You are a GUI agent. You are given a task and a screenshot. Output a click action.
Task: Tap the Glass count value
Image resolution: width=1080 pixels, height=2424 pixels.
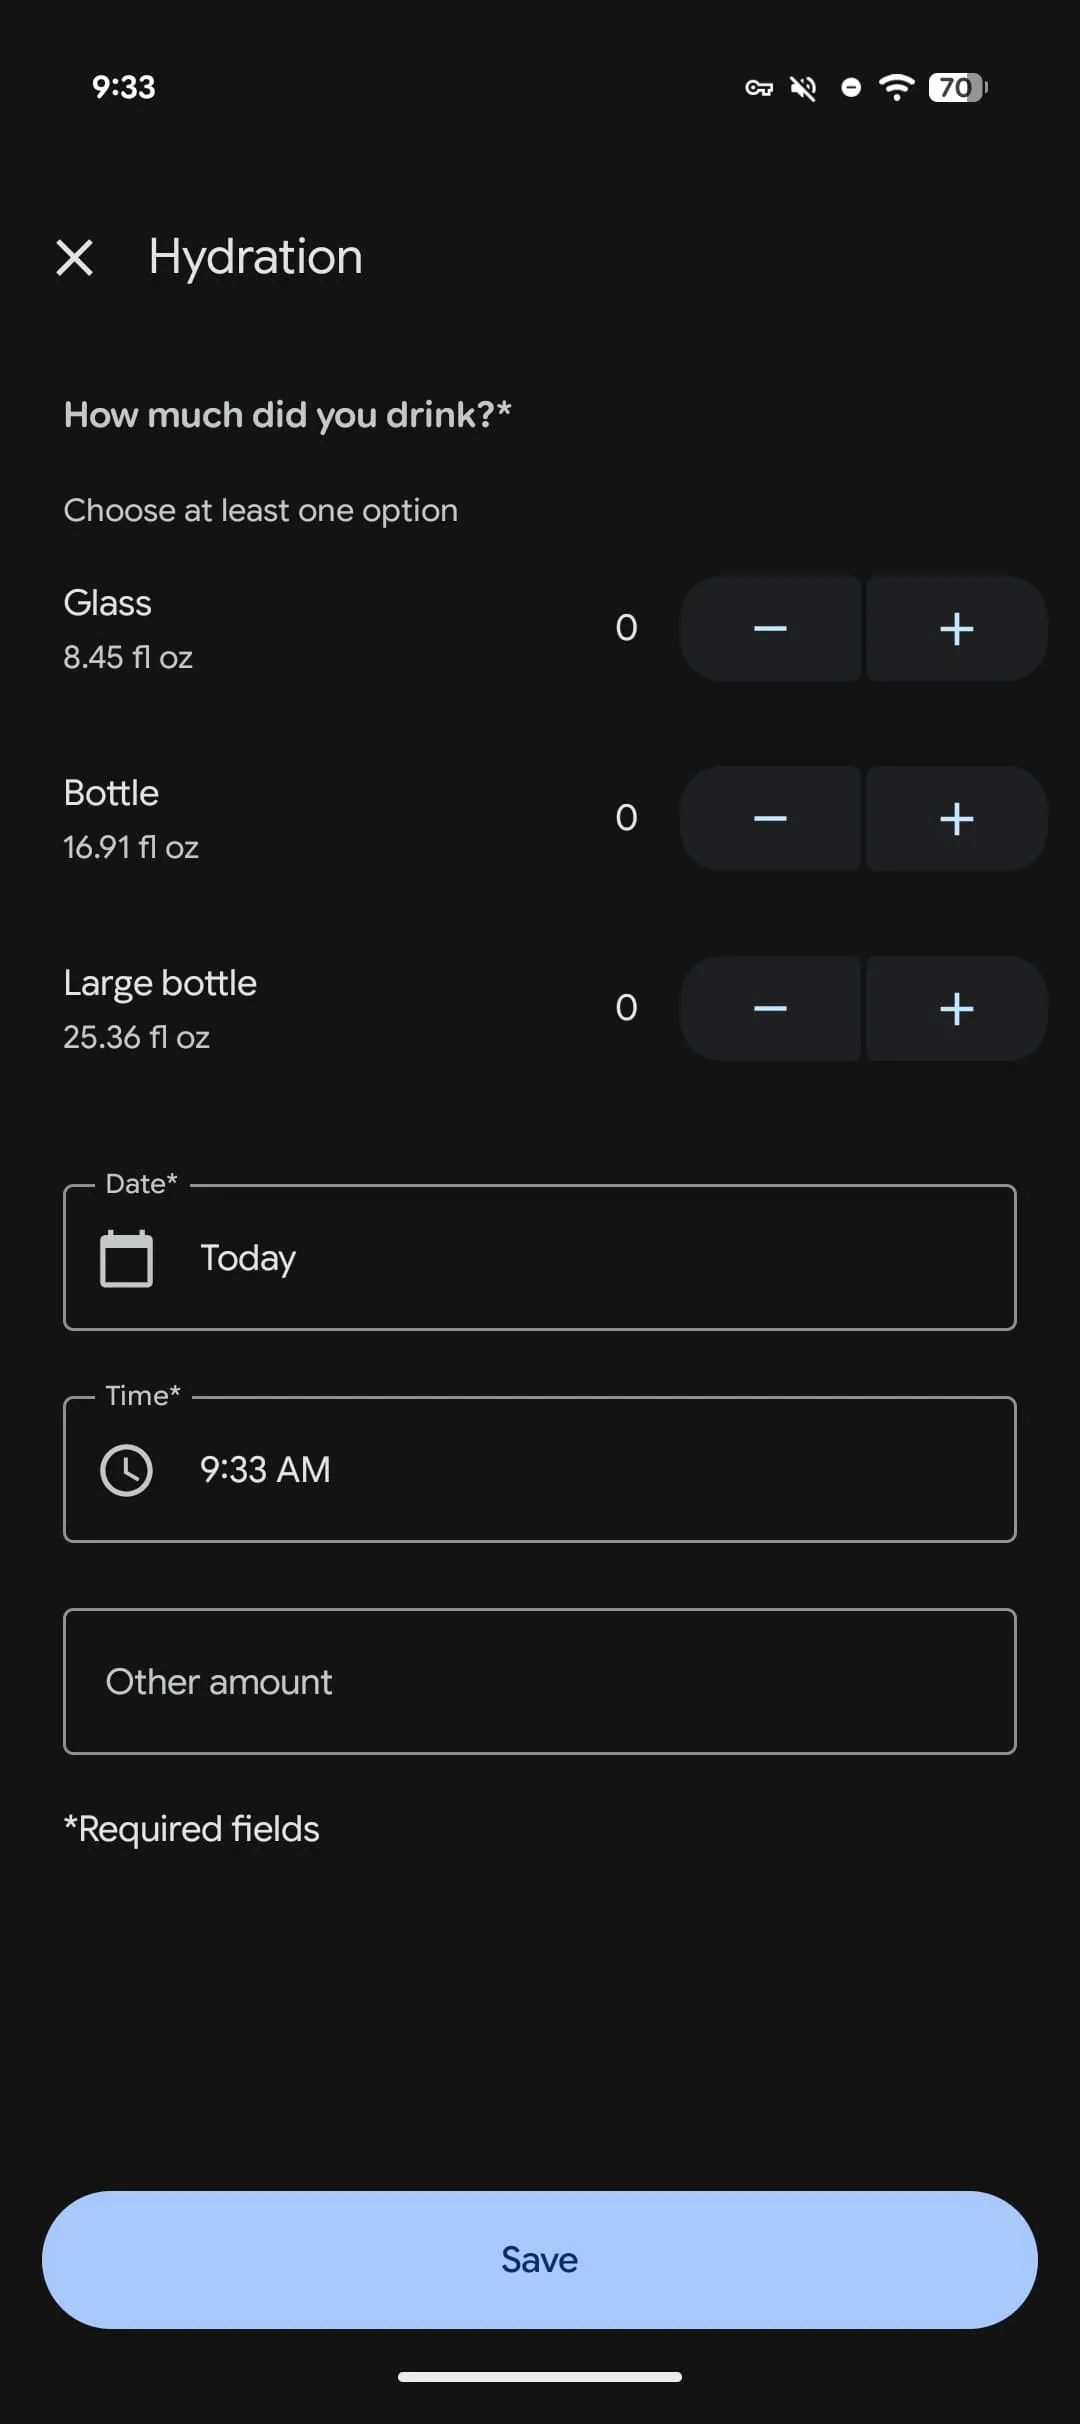pos(626,628)
